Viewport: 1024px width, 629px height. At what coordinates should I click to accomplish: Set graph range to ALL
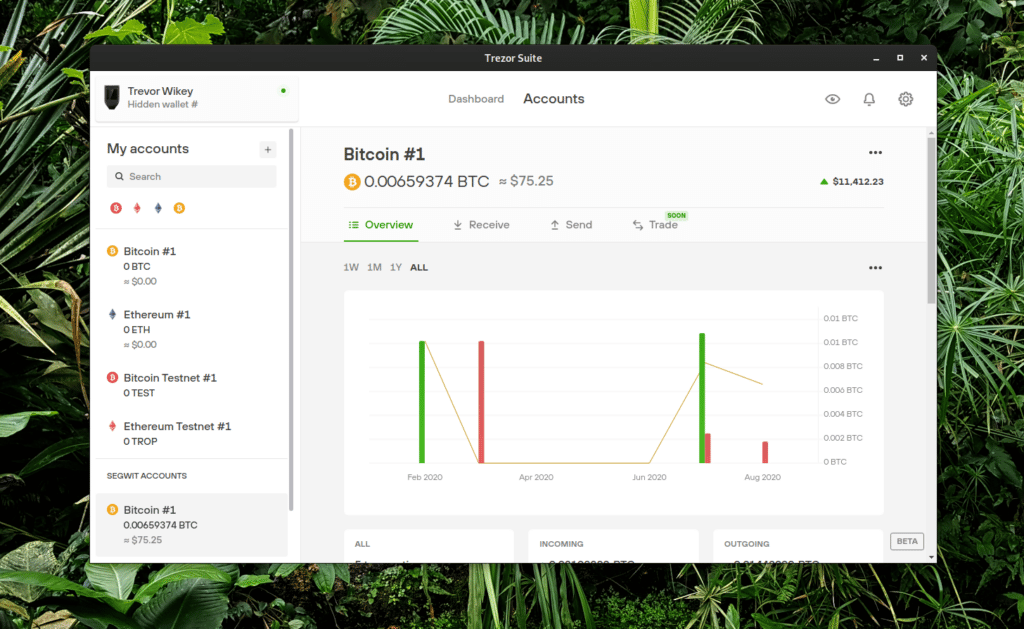tap(419, 267)
